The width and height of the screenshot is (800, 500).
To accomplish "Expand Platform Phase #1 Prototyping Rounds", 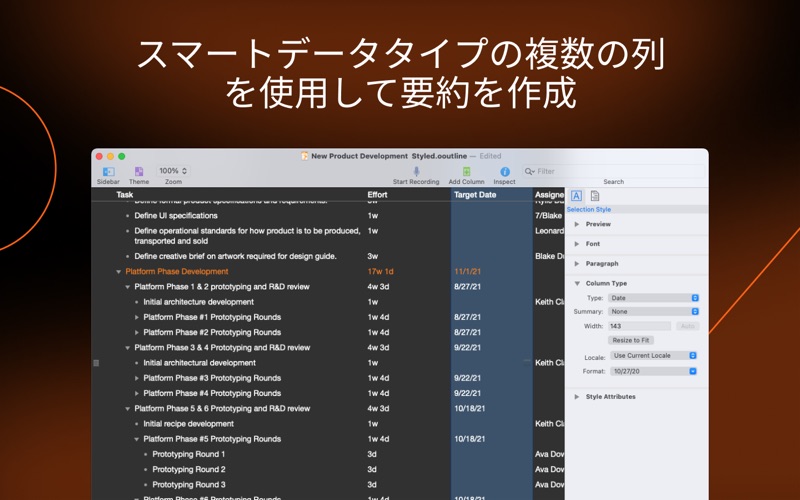I will (137, 317).
